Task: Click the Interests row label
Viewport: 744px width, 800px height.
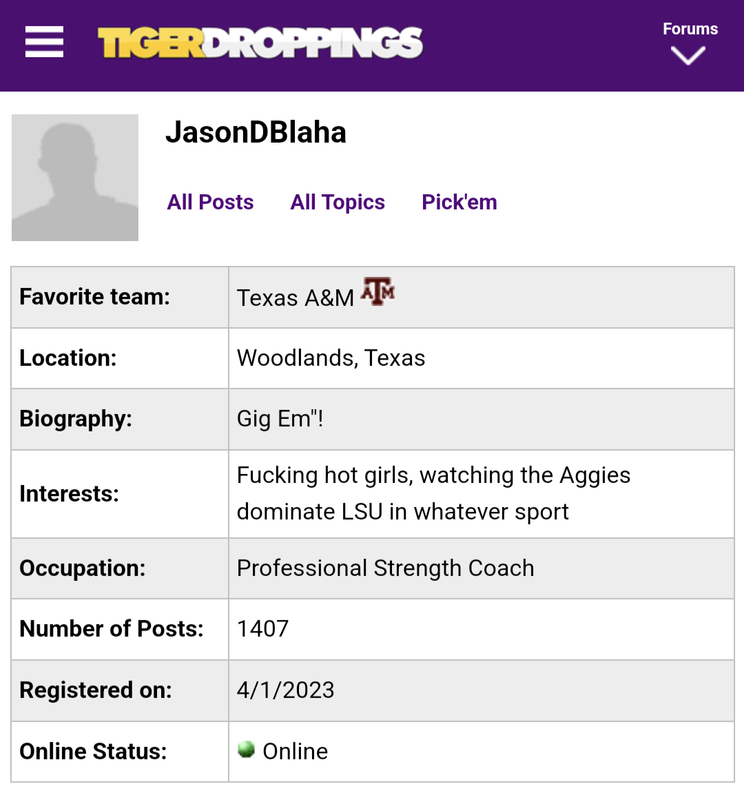Action: 69,494
